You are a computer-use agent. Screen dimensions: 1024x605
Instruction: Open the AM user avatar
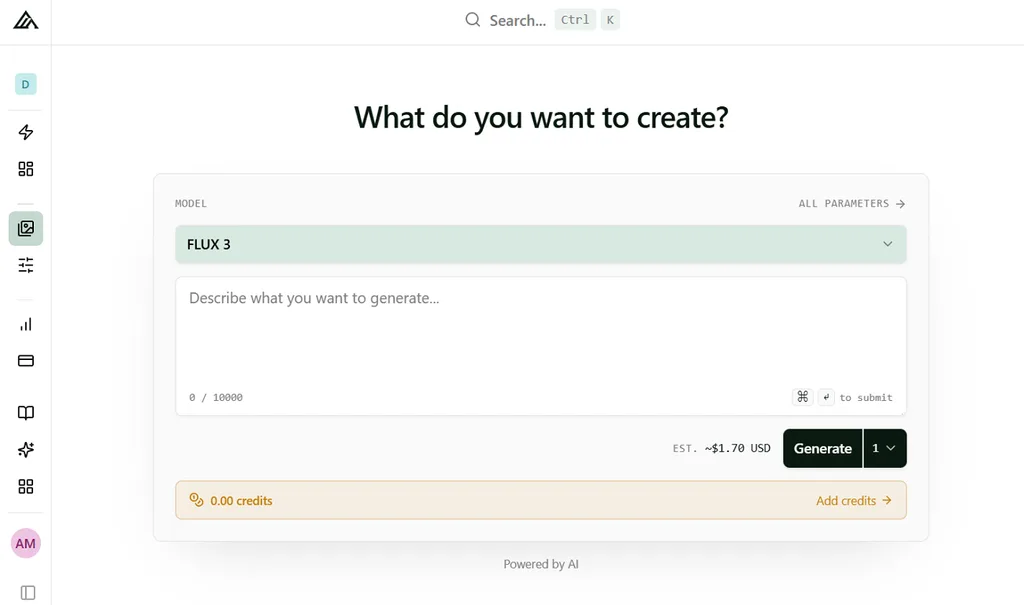(x=25, y=544)
